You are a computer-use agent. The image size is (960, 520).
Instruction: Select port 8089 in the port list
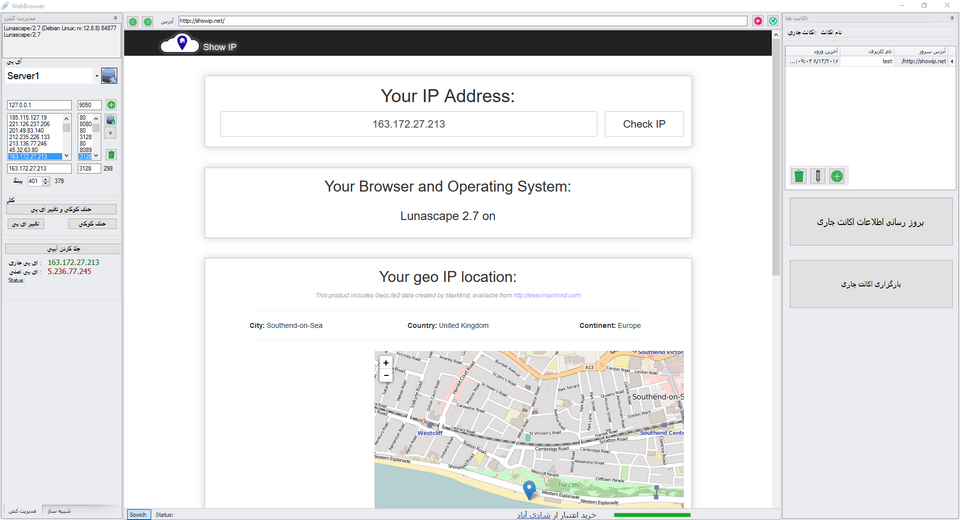85,150
